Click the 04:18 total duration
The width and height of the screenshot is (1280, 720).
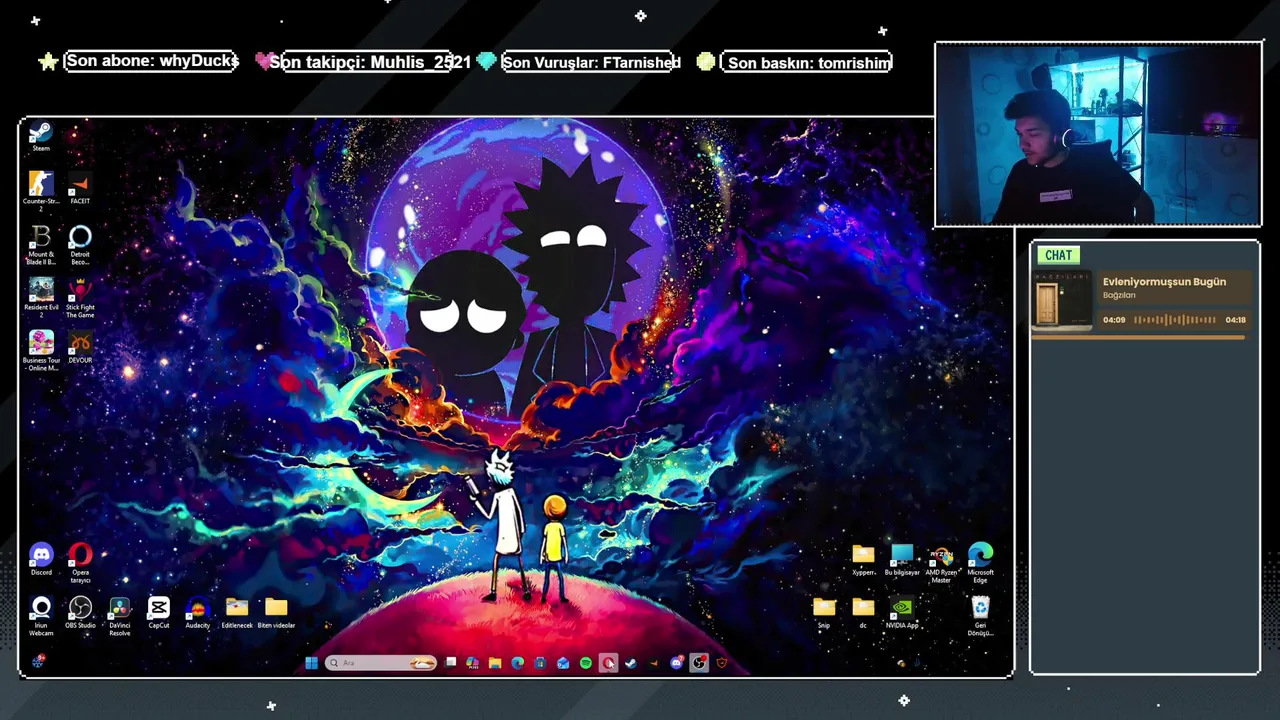click(1236, 320)
